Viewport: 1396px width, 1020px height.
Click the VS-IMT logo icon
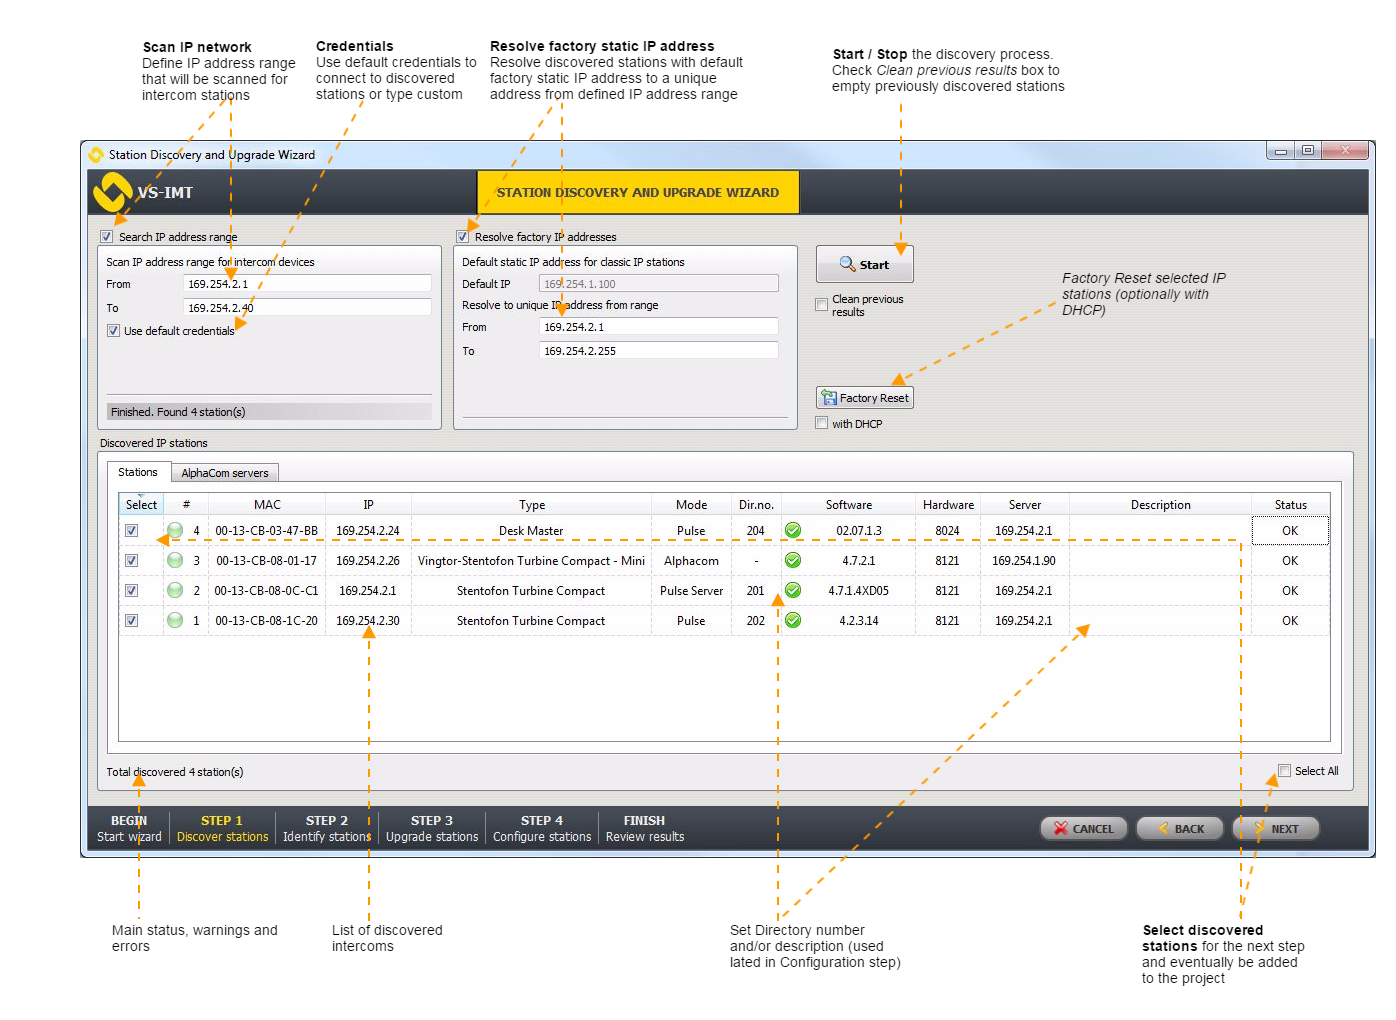112,192
